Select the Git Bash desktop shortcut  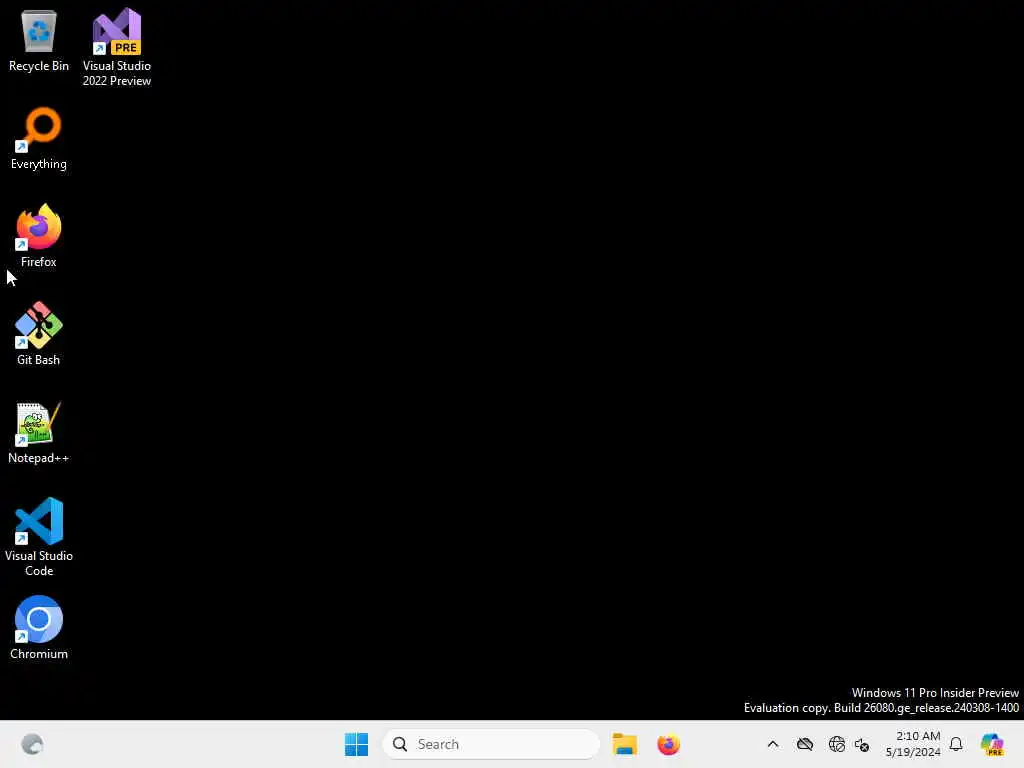point(39,334)
